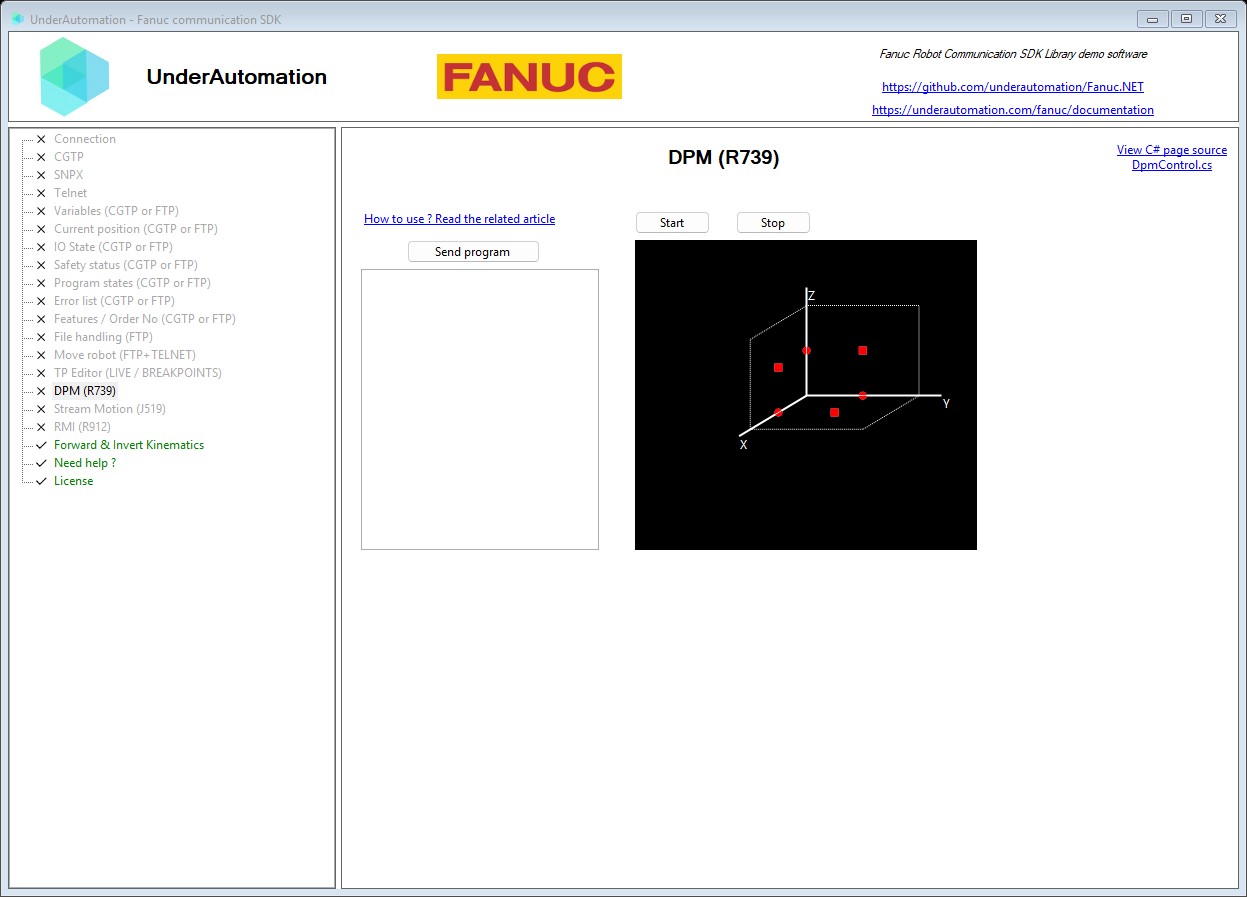Click the UnderAutomation hexagon logo
The image size is (1247, 897).
(74, 77)
